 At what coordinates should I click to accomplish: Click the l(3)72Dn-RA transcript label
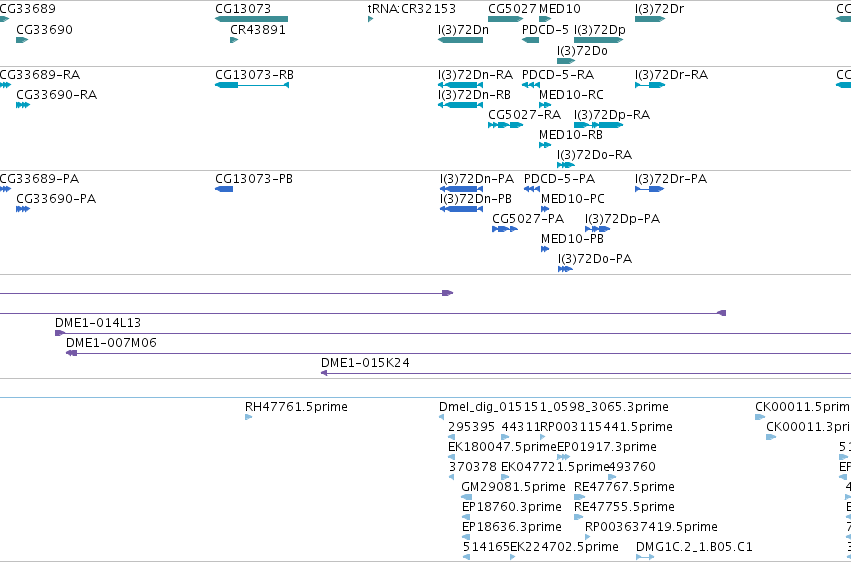[475, 75]
